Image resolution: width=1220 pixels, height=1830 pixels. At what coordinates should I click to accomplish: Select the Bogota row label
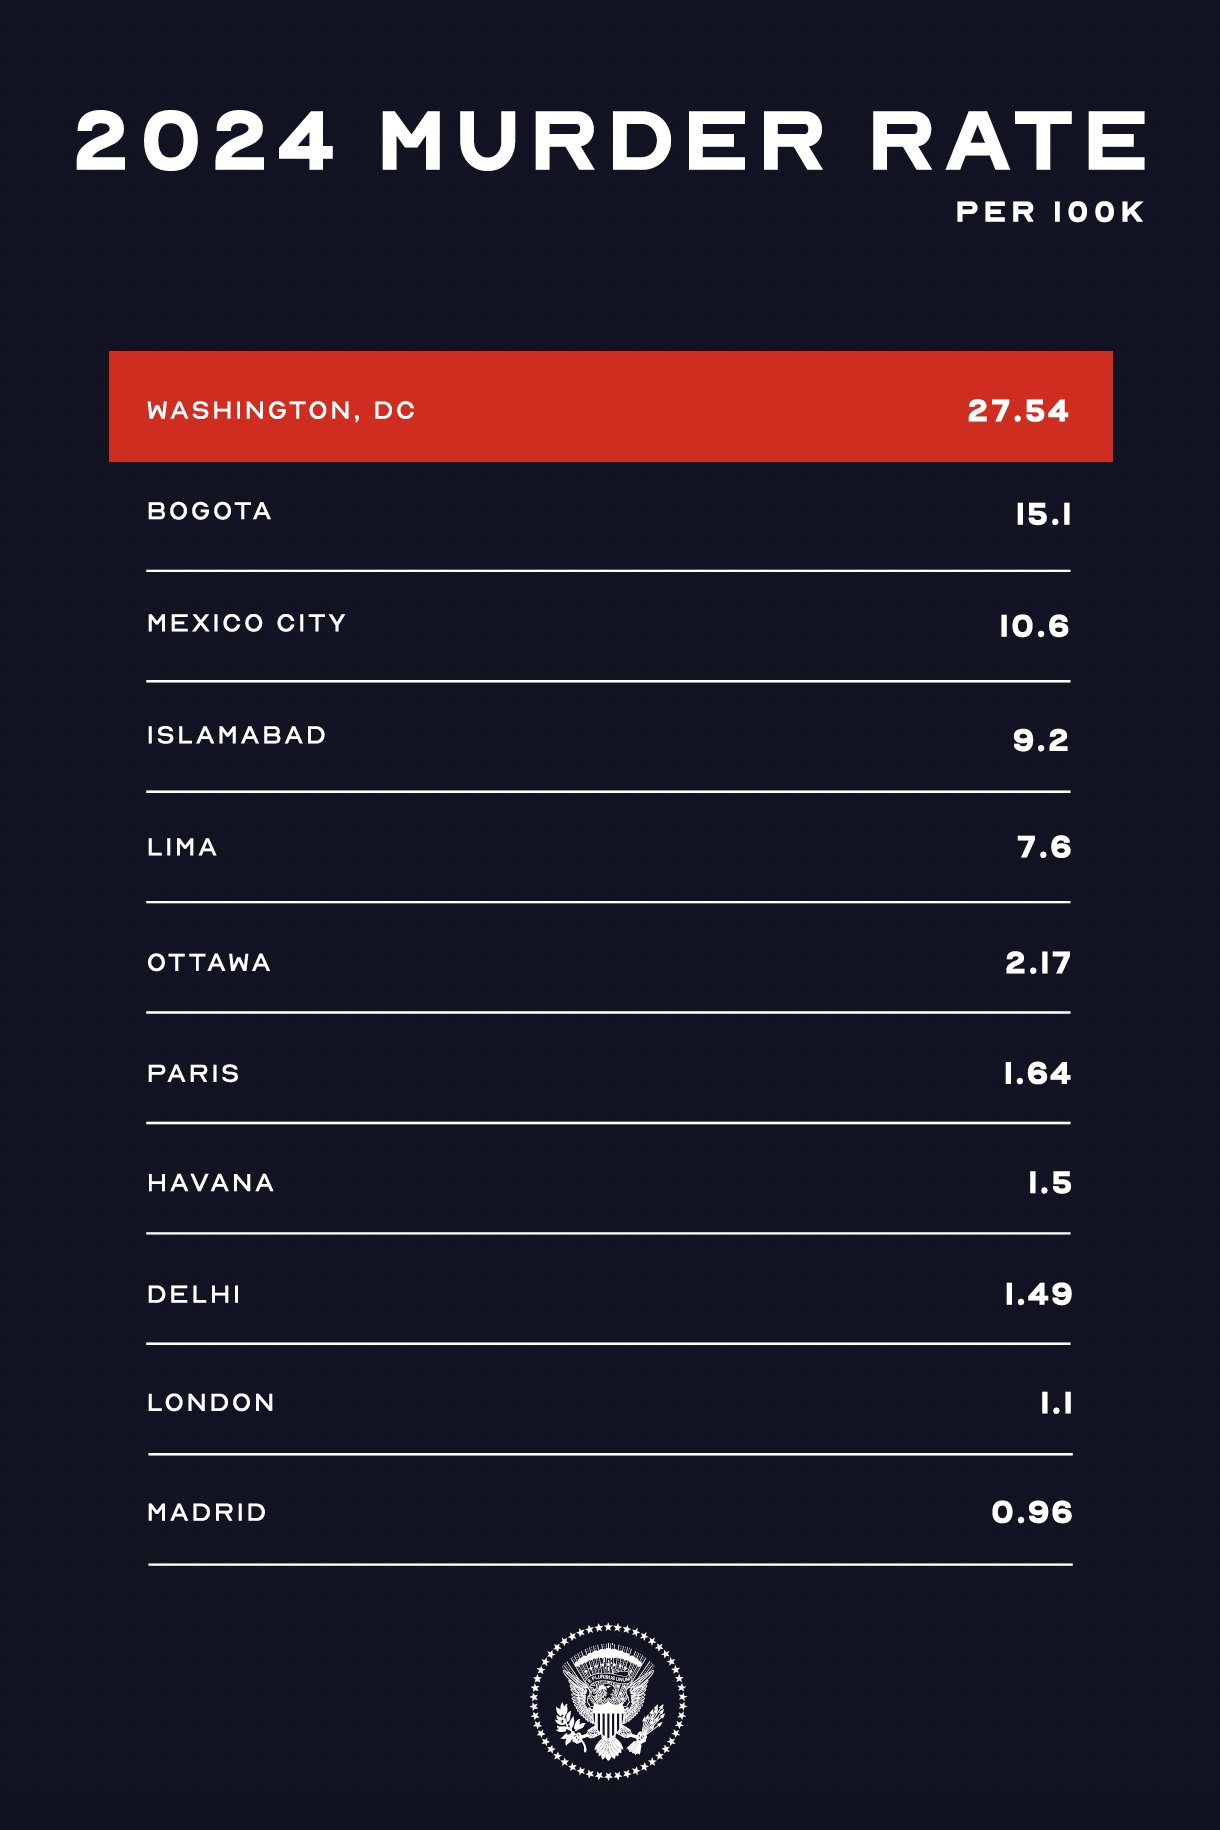point(209,511)
